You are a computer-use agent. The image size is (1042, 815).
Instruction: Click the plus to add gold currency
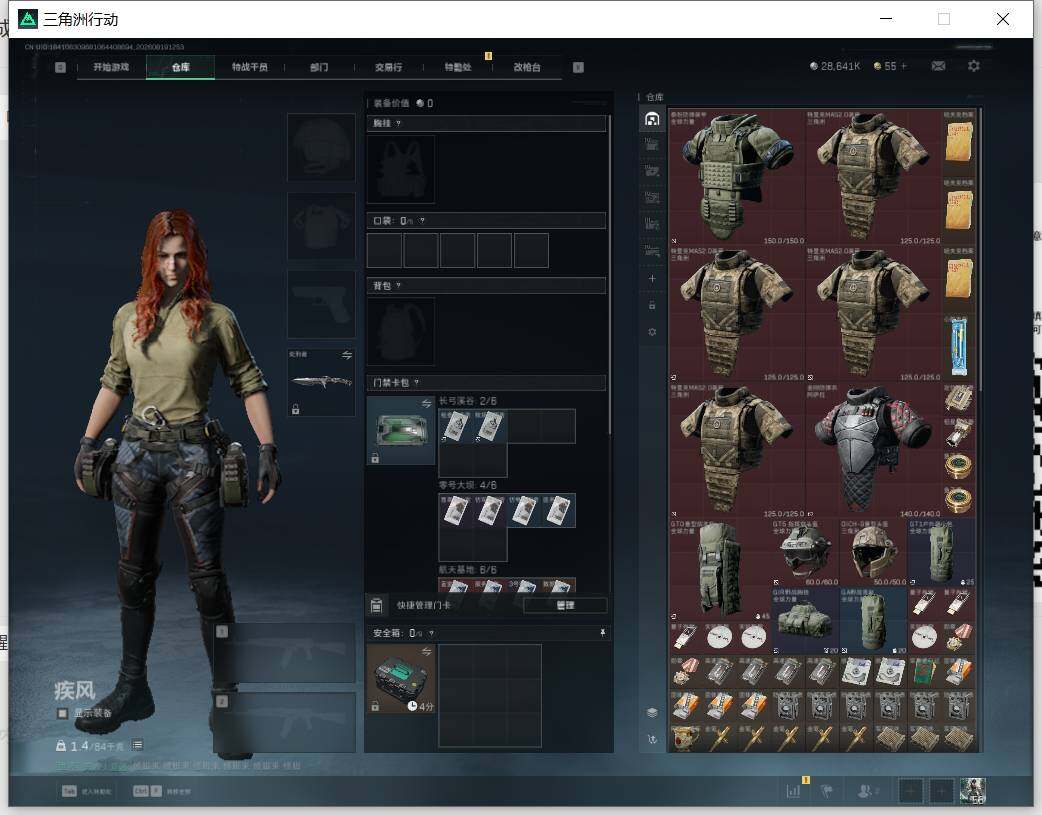pyautogui.click(x=903, y=66)
